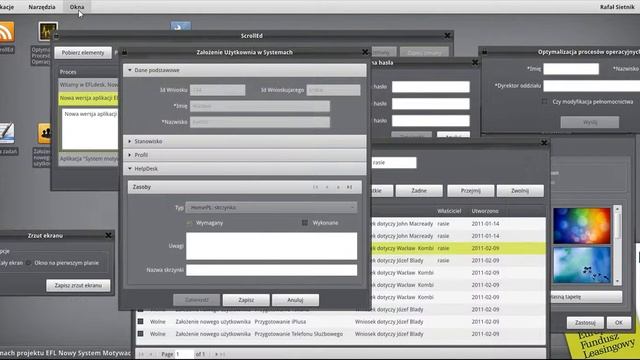
Task: Select Okno na pierwszym planie radio option
Action: click(x=29, y=263)
